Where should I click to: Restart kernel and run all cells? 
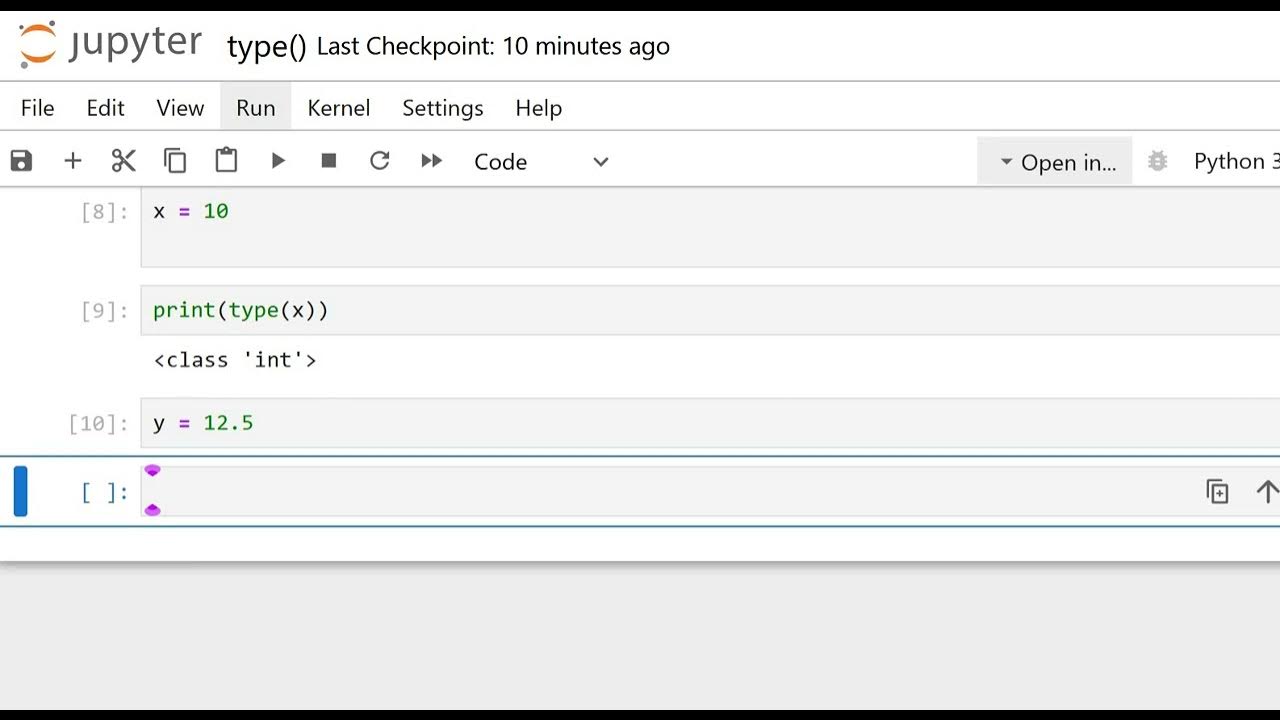coord(431,161)
